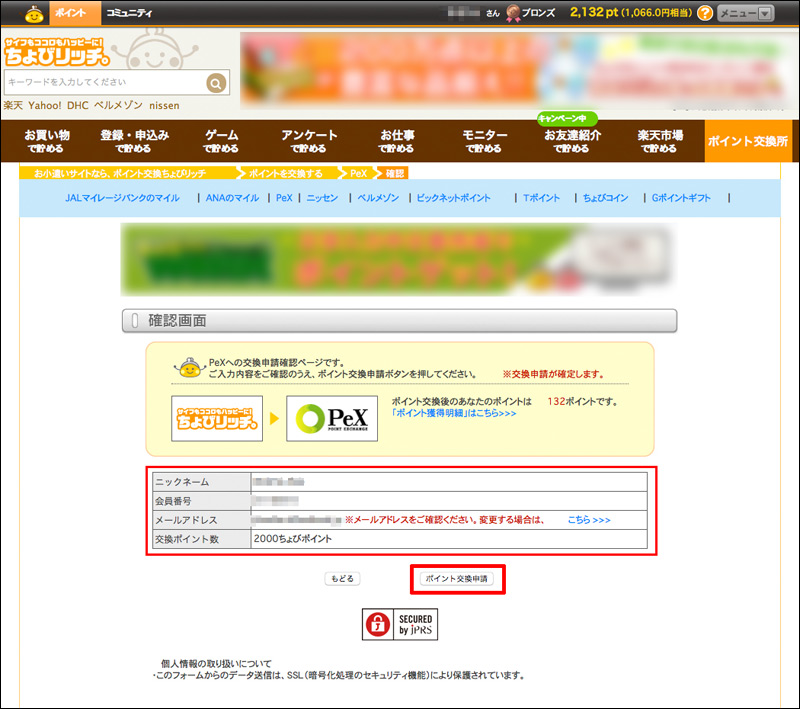Click こちら>>> to change mail address
800x709 pixels.
point(589,520)
